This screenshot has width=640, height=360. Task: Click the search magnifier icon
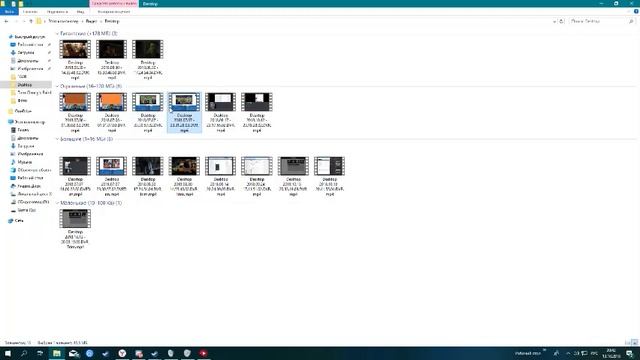click(x=631, y=21)
